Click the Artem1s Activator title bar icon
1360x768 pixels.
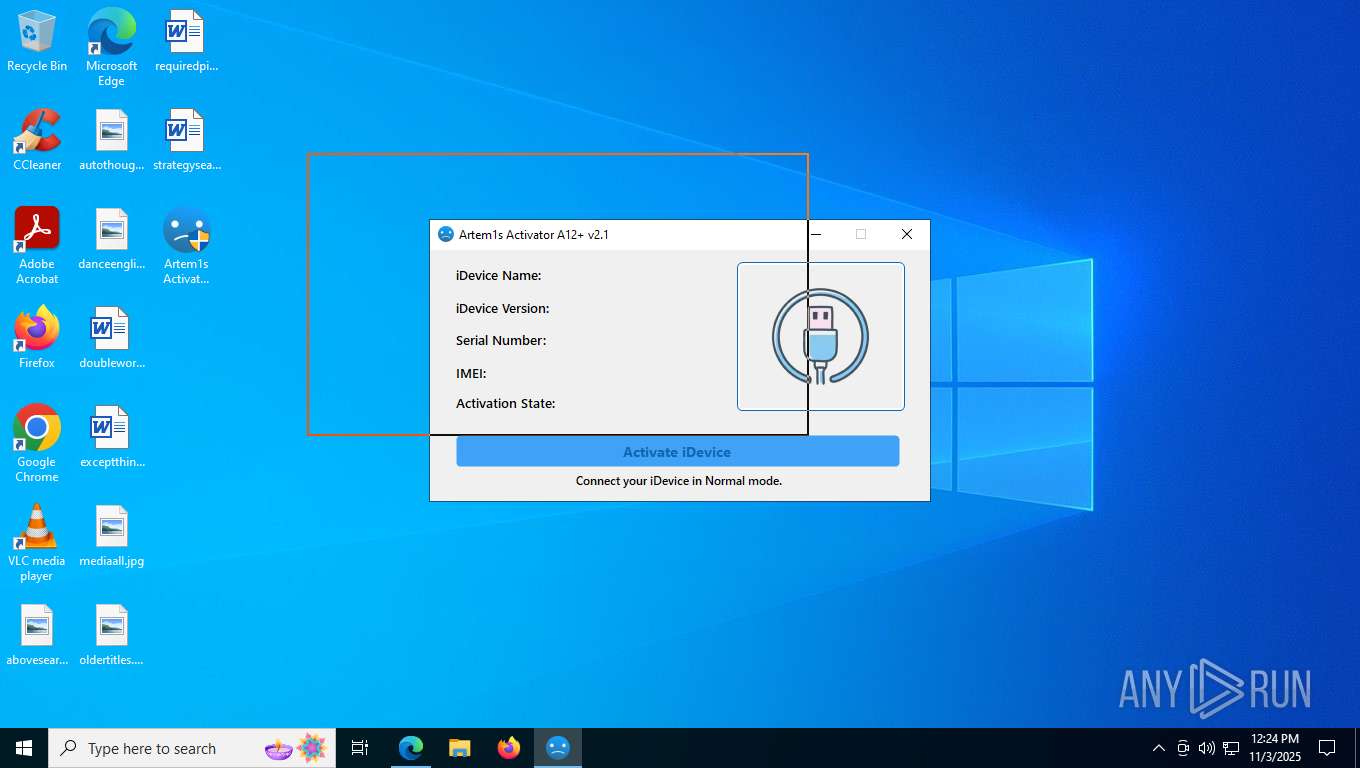click(x=446, y=234)
